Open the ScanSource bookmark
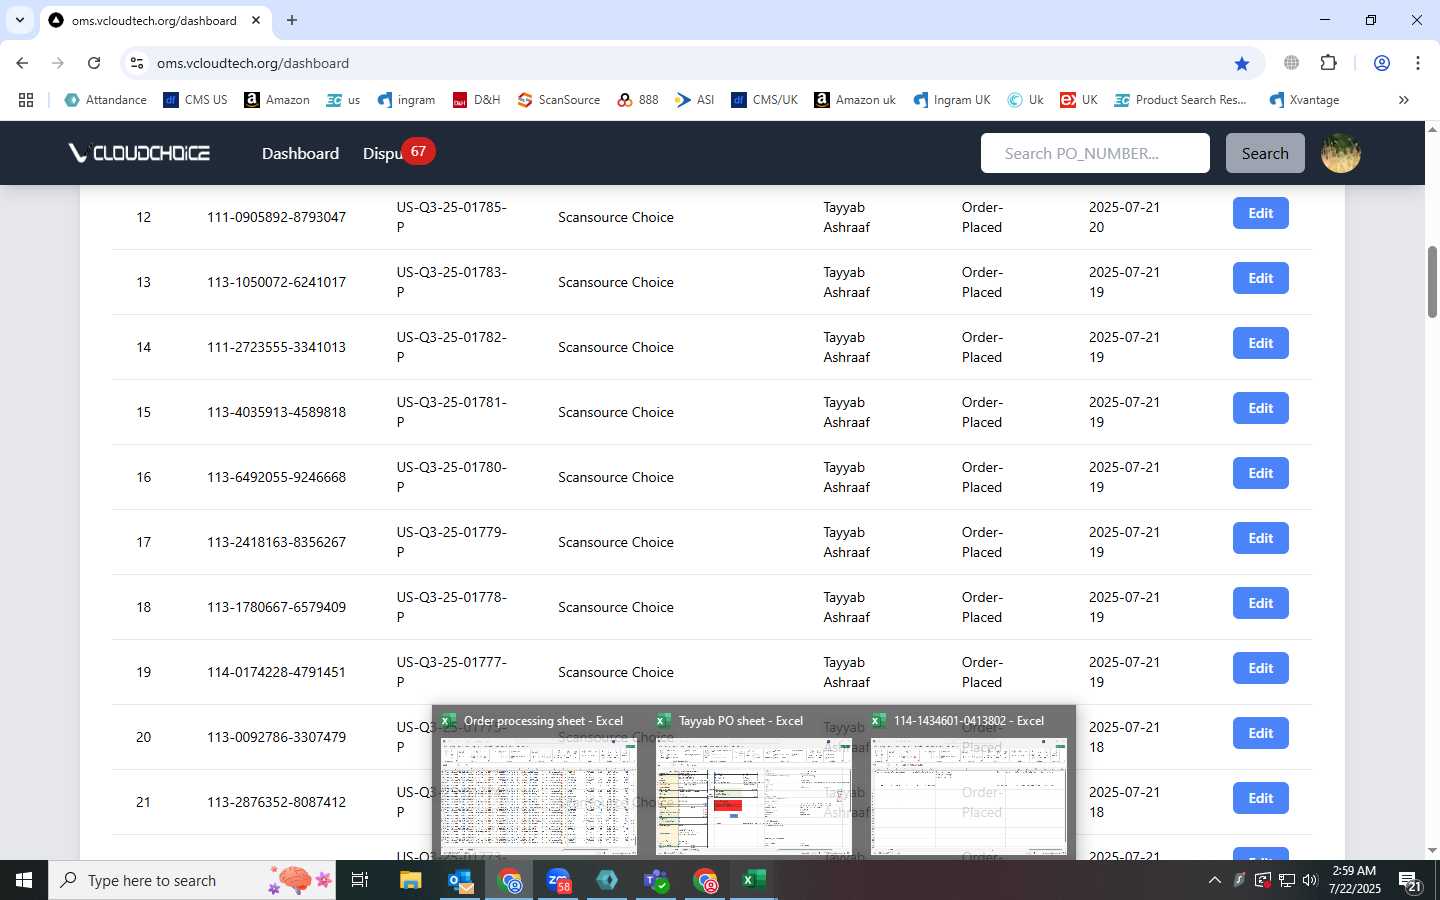 pos(558,100)
